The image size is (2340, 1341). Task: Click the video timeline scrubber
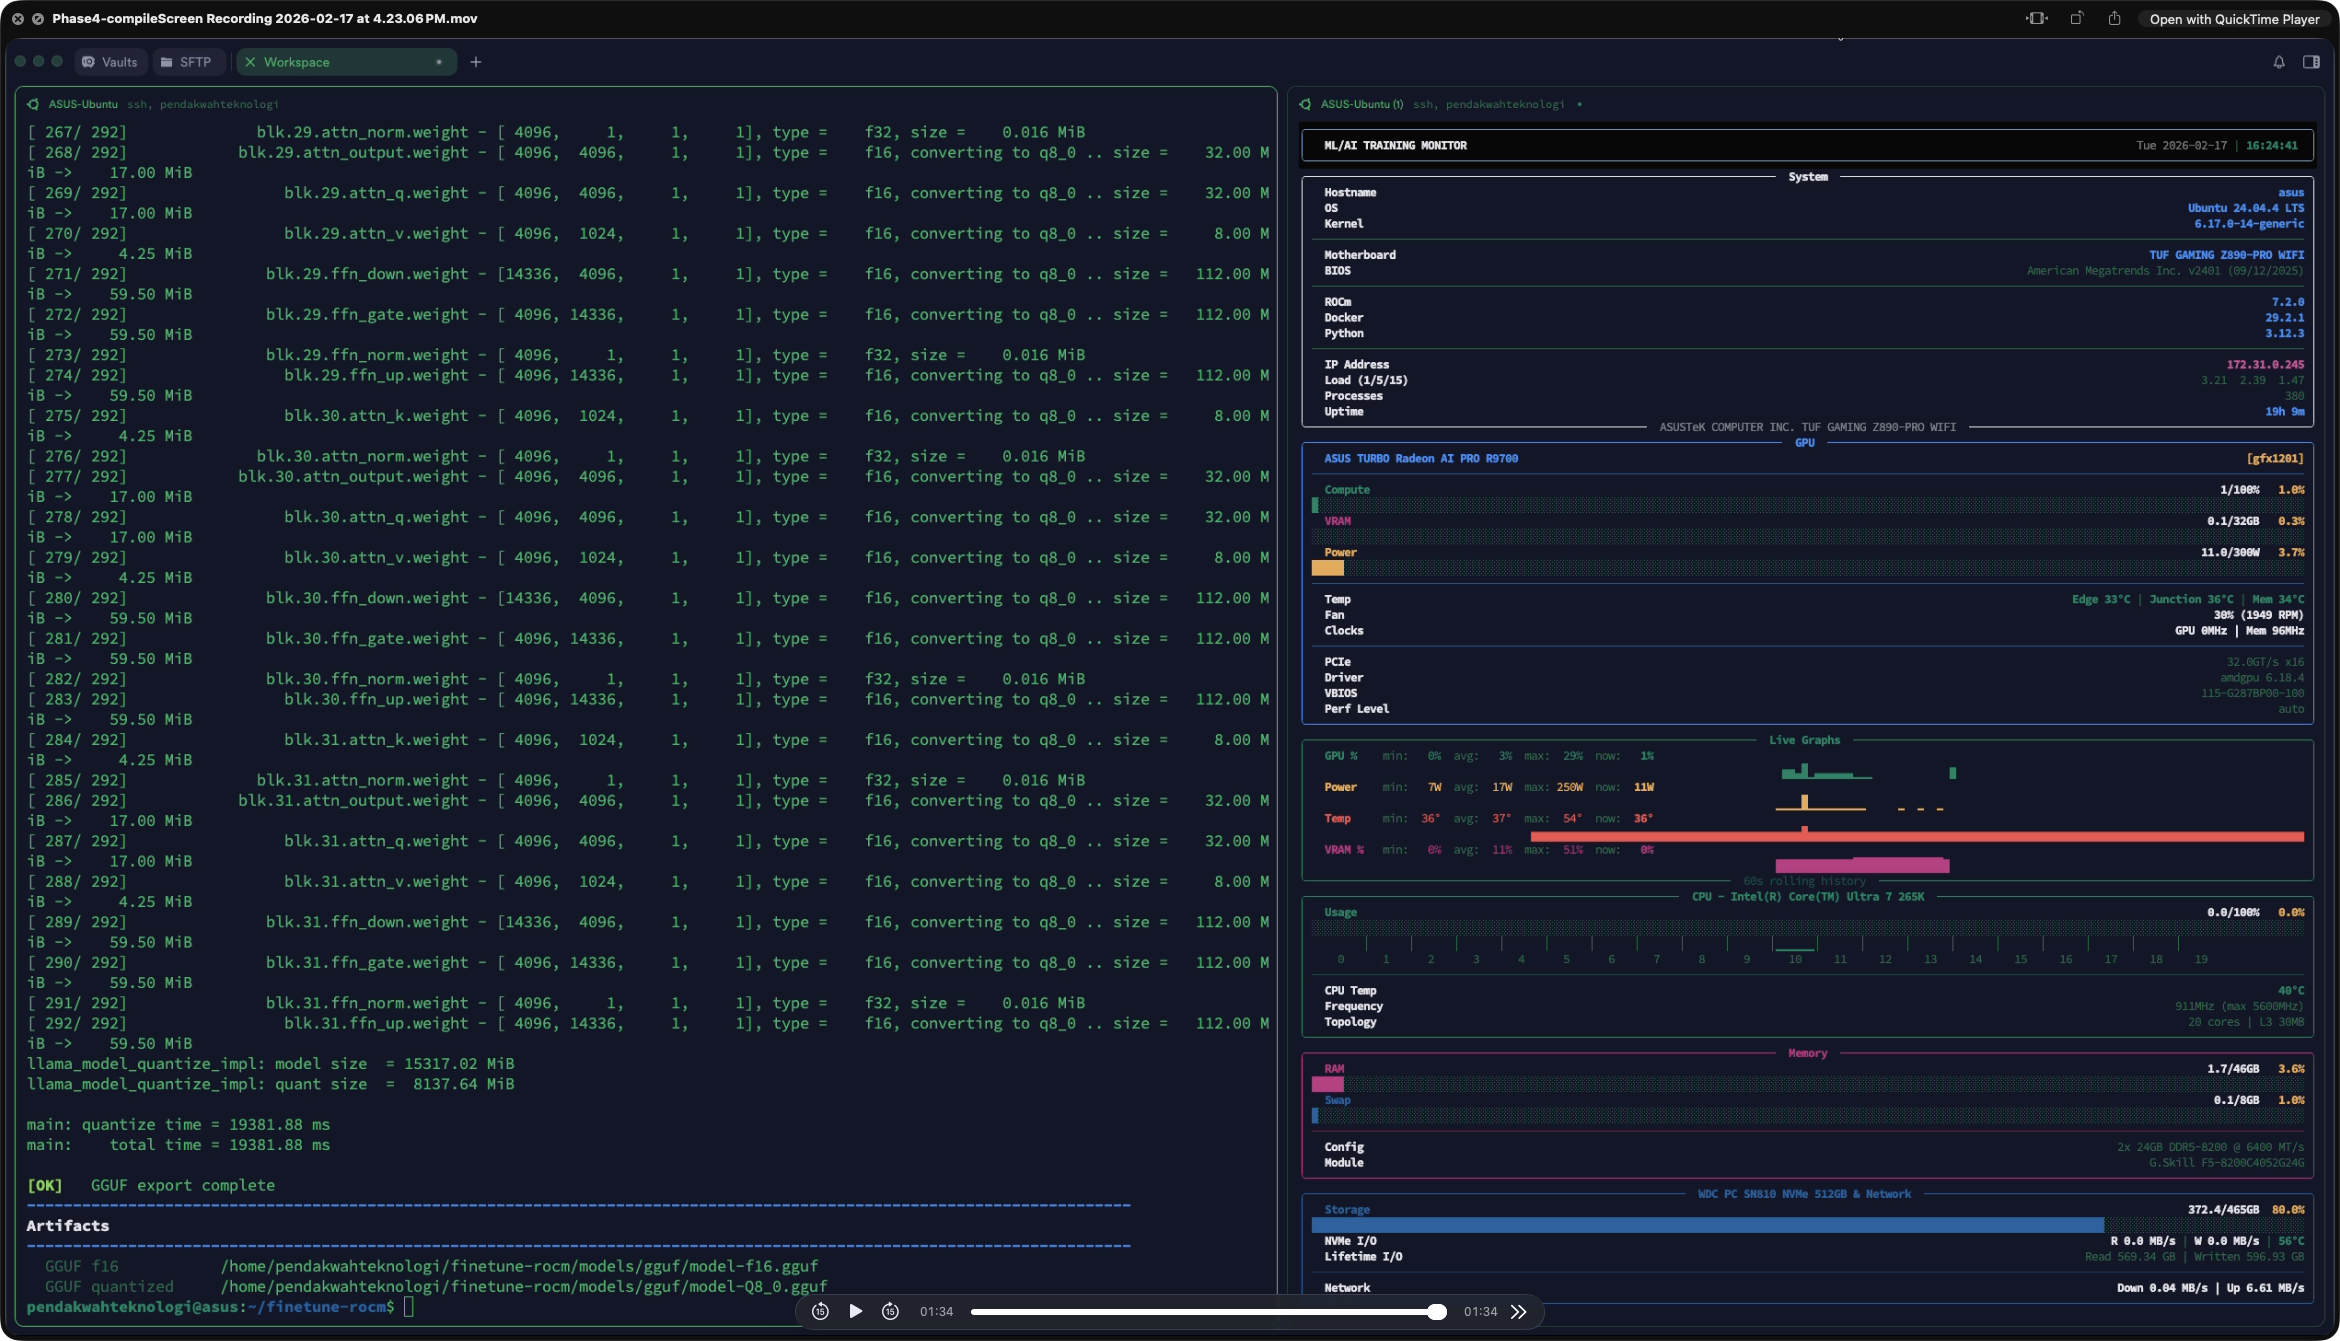pos(1207,1312)
